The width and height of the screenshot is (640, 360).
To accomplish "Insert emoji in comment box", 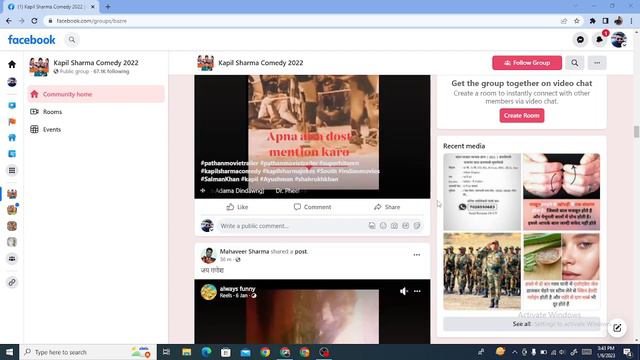I will (383, 225).
